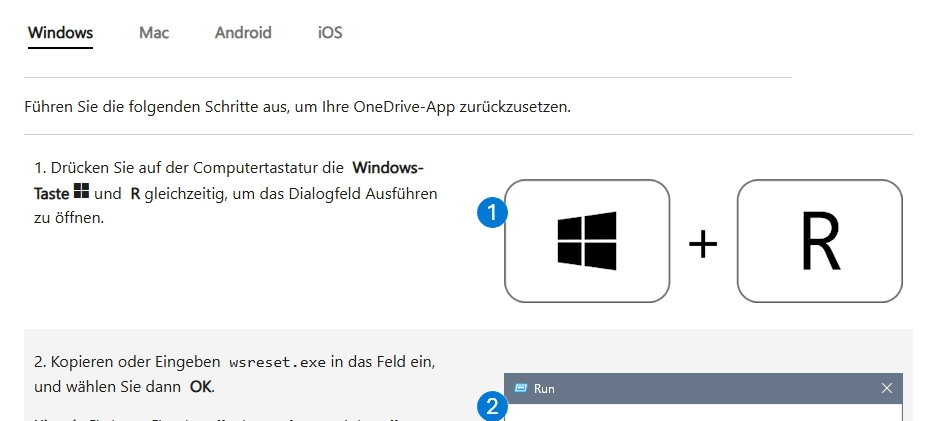
Task: Switch to the Windows tab
Action: 60,32
